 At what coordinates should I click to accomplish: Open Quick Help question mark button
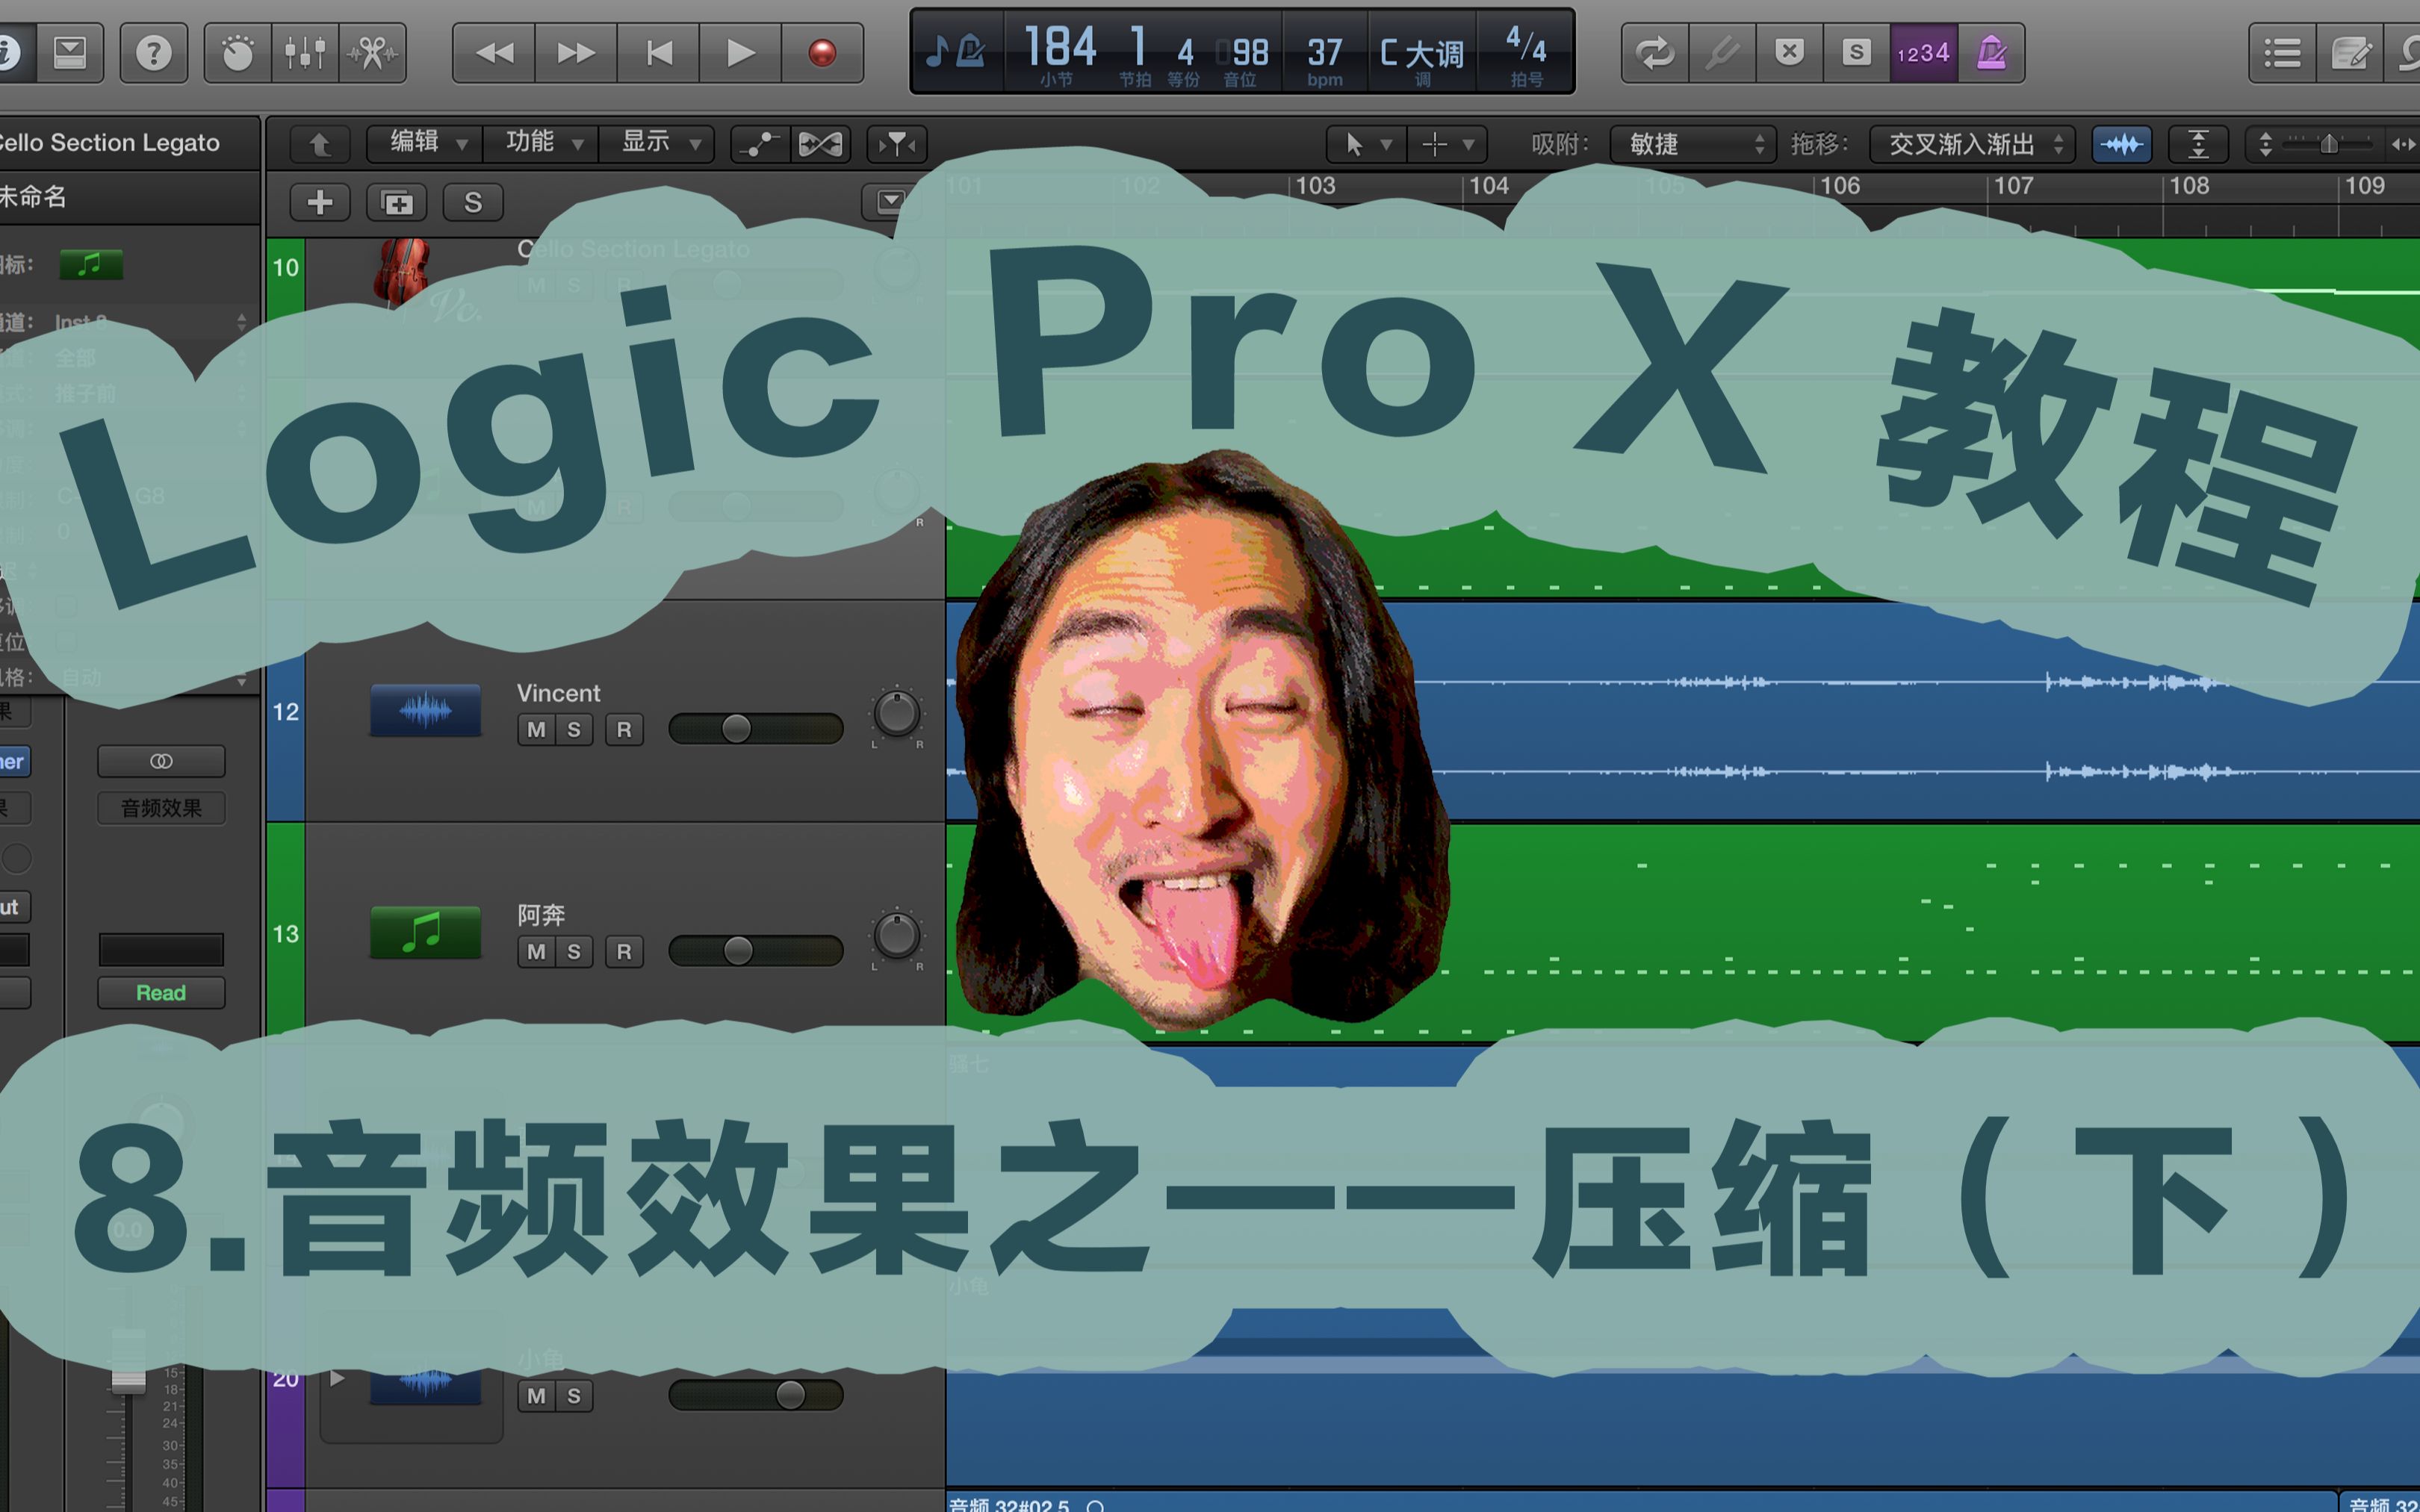[153, 52]
